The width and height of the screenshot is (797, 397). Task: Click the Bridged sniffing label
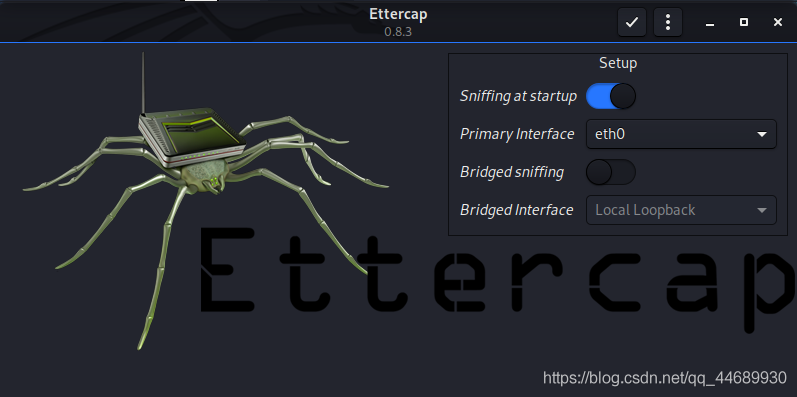pos(512,172)
